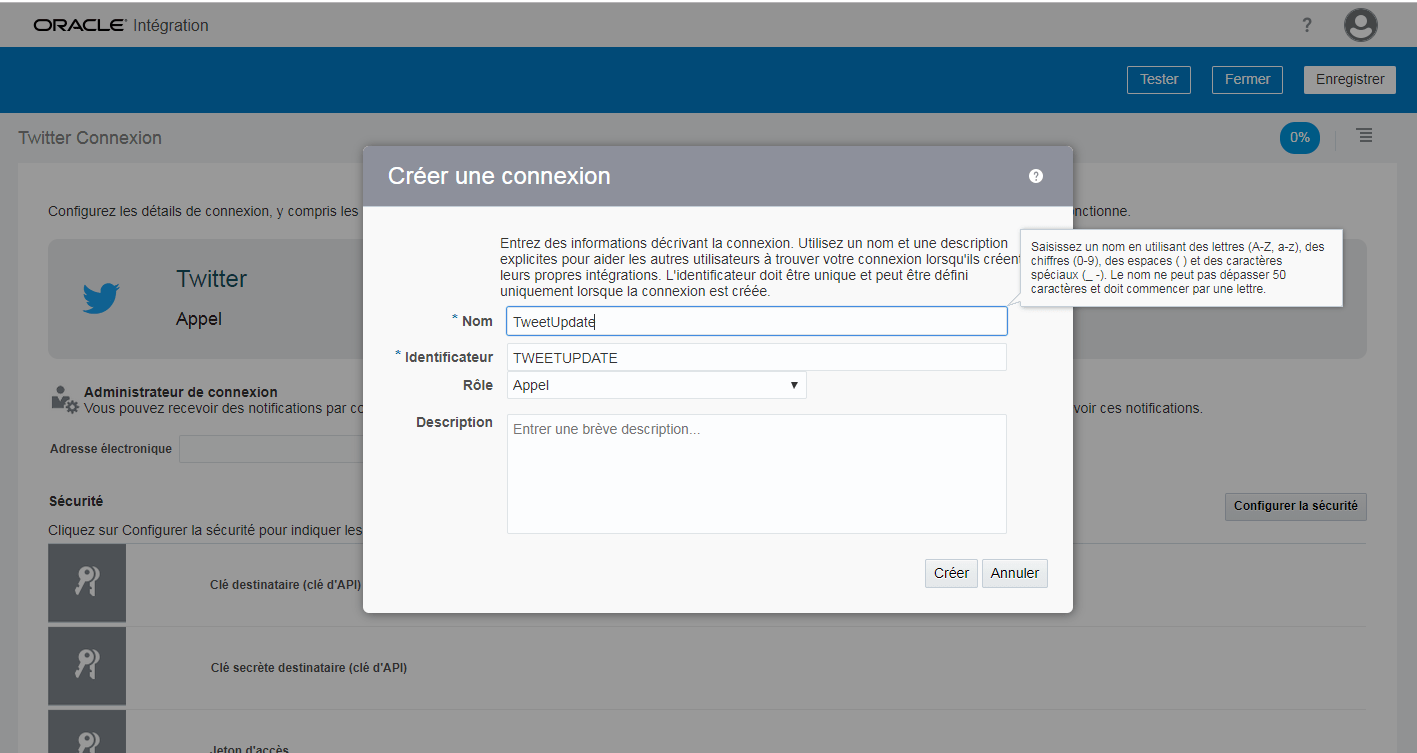This screenshot has width=1417, height=753.
Task: Click the key icon beside Clé secrète destinataire
Action: tap(87, 666)
